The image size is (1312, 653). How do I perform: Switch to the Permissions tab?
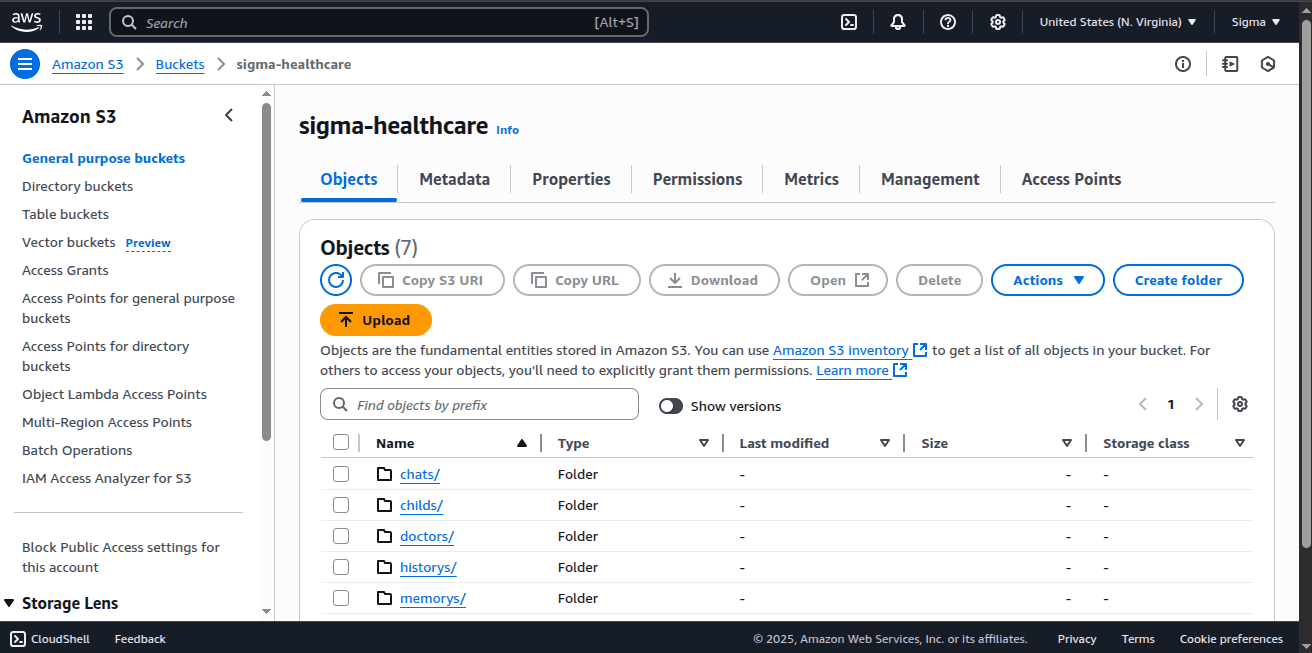pos(696,179)
